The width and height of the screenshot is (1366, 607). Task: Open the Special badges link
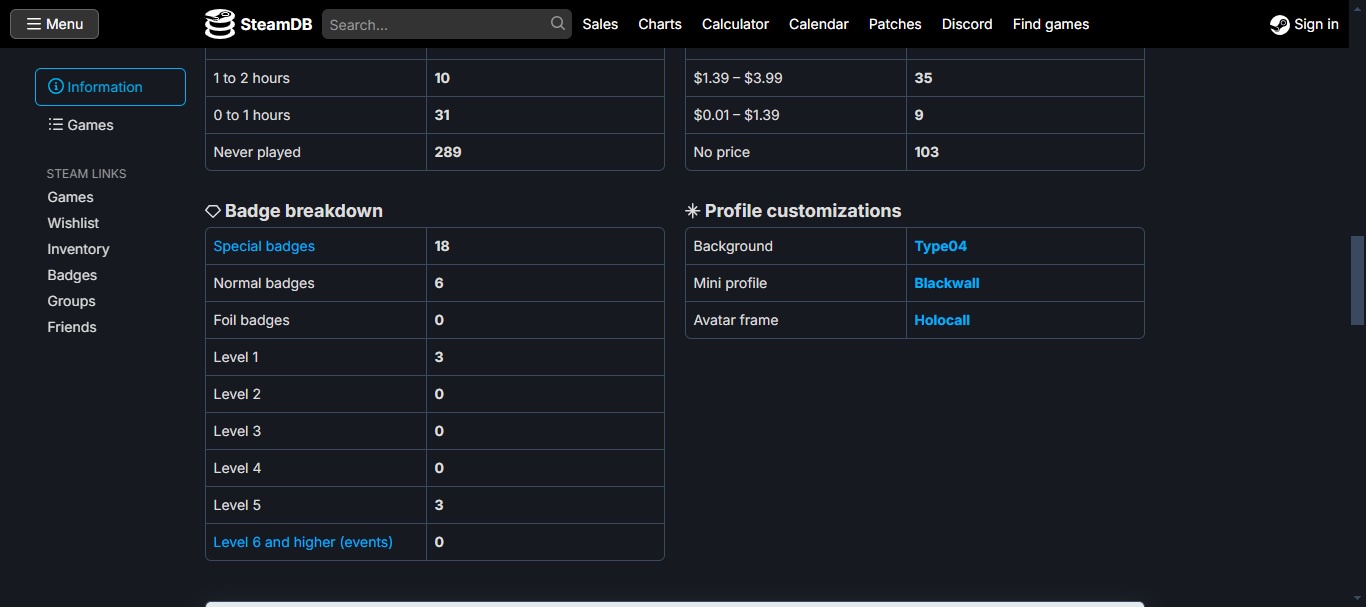(263, 246)
